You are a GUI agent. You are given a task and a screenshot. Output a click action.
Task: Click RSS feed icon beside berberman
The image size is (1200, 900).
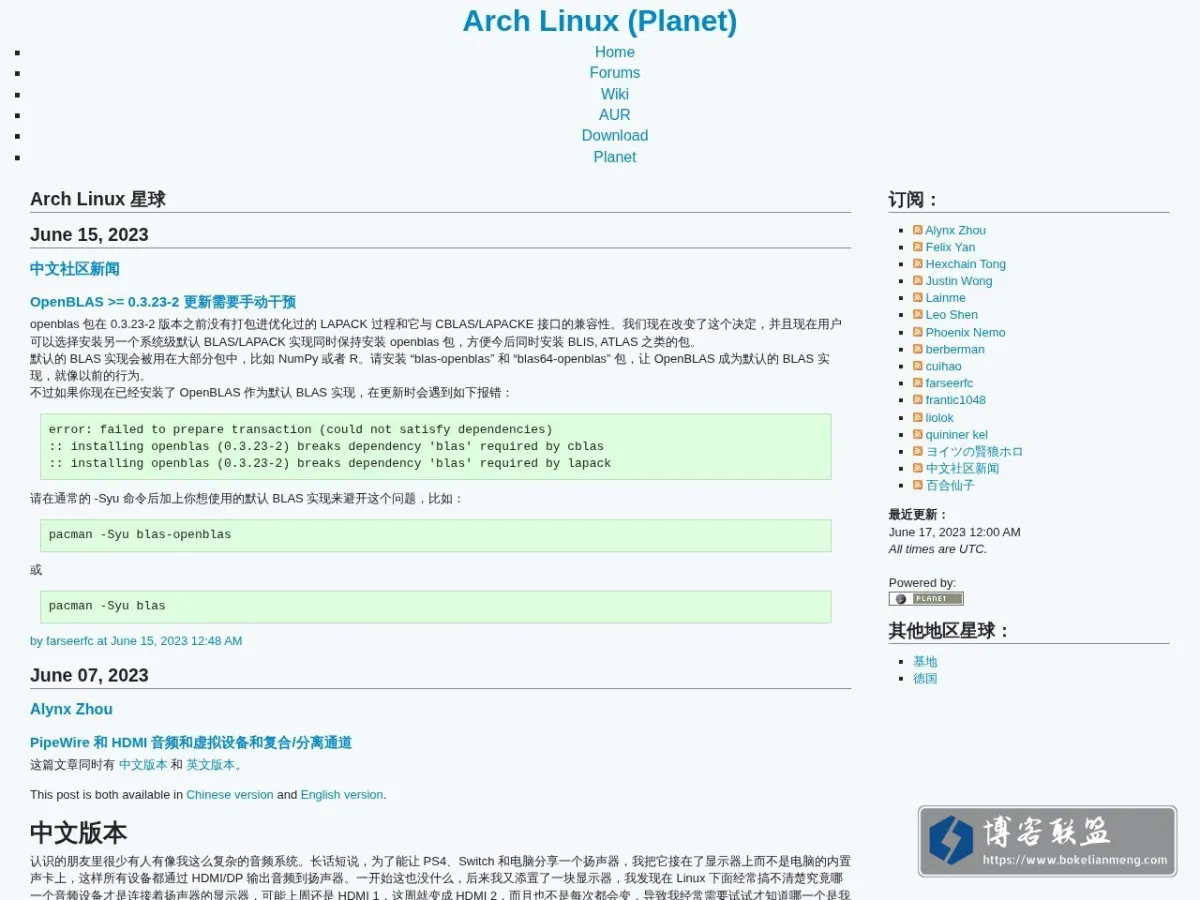pyautogui.click(x=918, y=349)
